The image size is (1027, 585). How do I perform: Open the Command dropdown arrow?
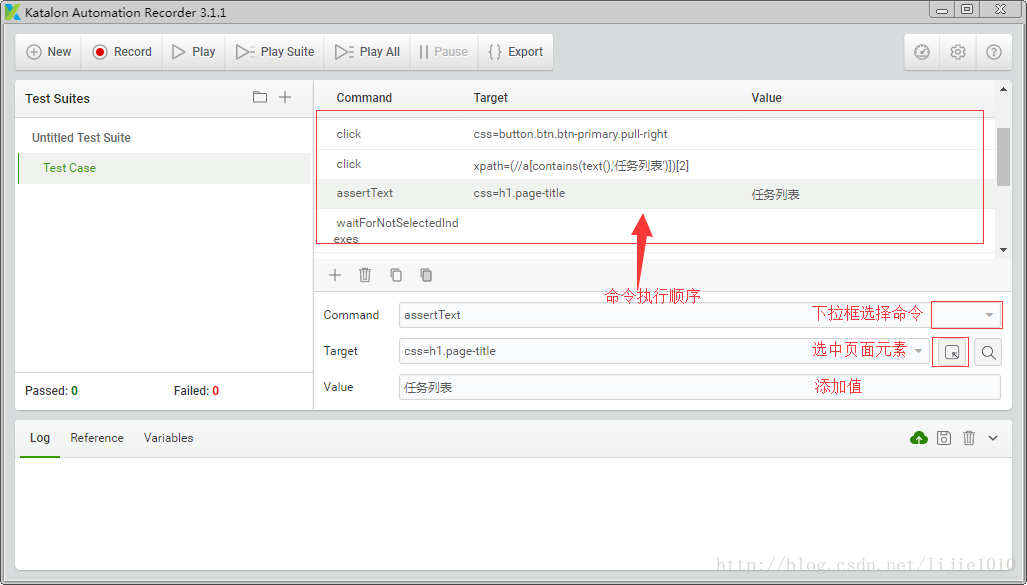[x=989, y=315]
